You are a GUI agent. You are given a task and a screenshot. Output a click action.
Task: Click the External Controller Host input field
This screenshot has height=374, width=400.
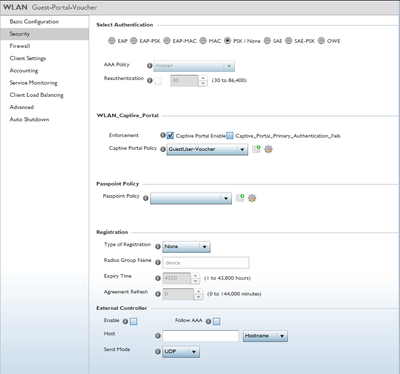201,336
